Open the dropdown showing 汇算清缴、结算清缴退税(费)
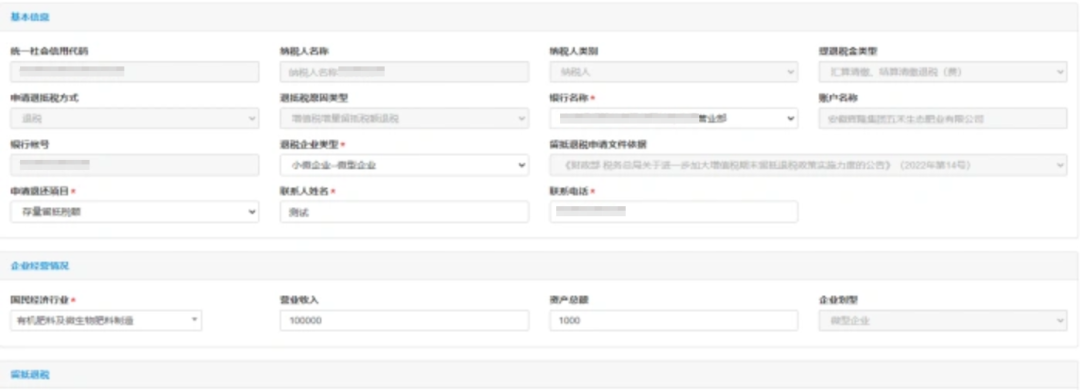The width and height of the screenshot is (1080, 390). point(943,72)
